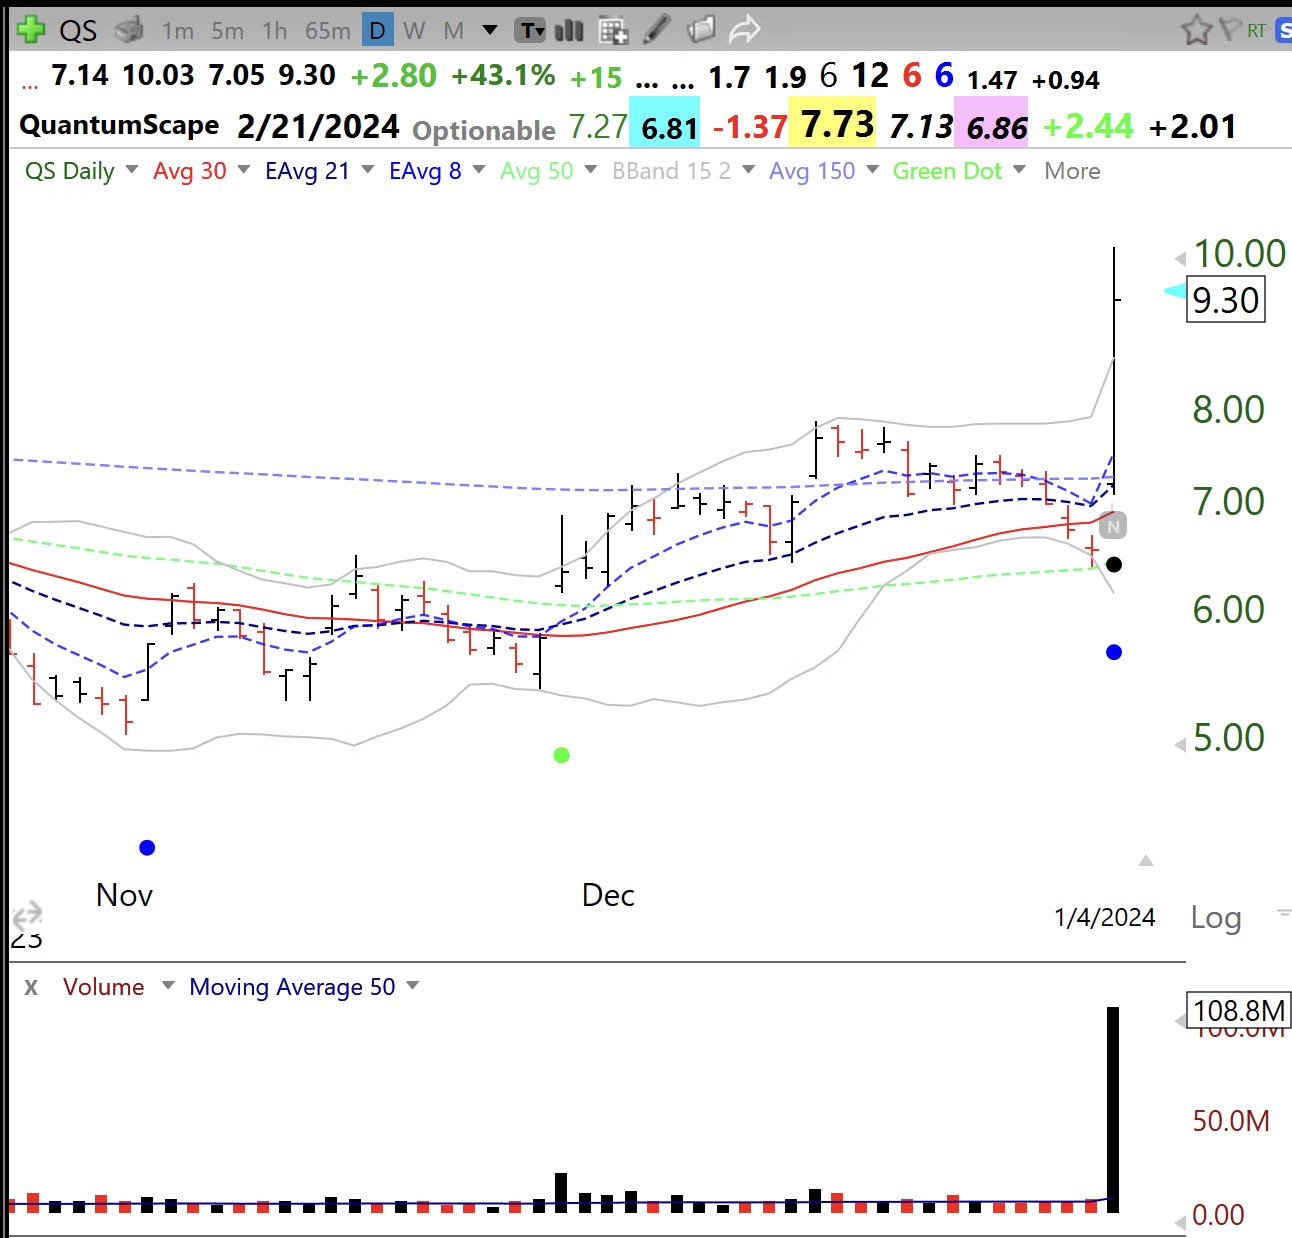Click the 108.8M volume value label
The image size is (1292, 1238).
(x=1239, y=1011)
